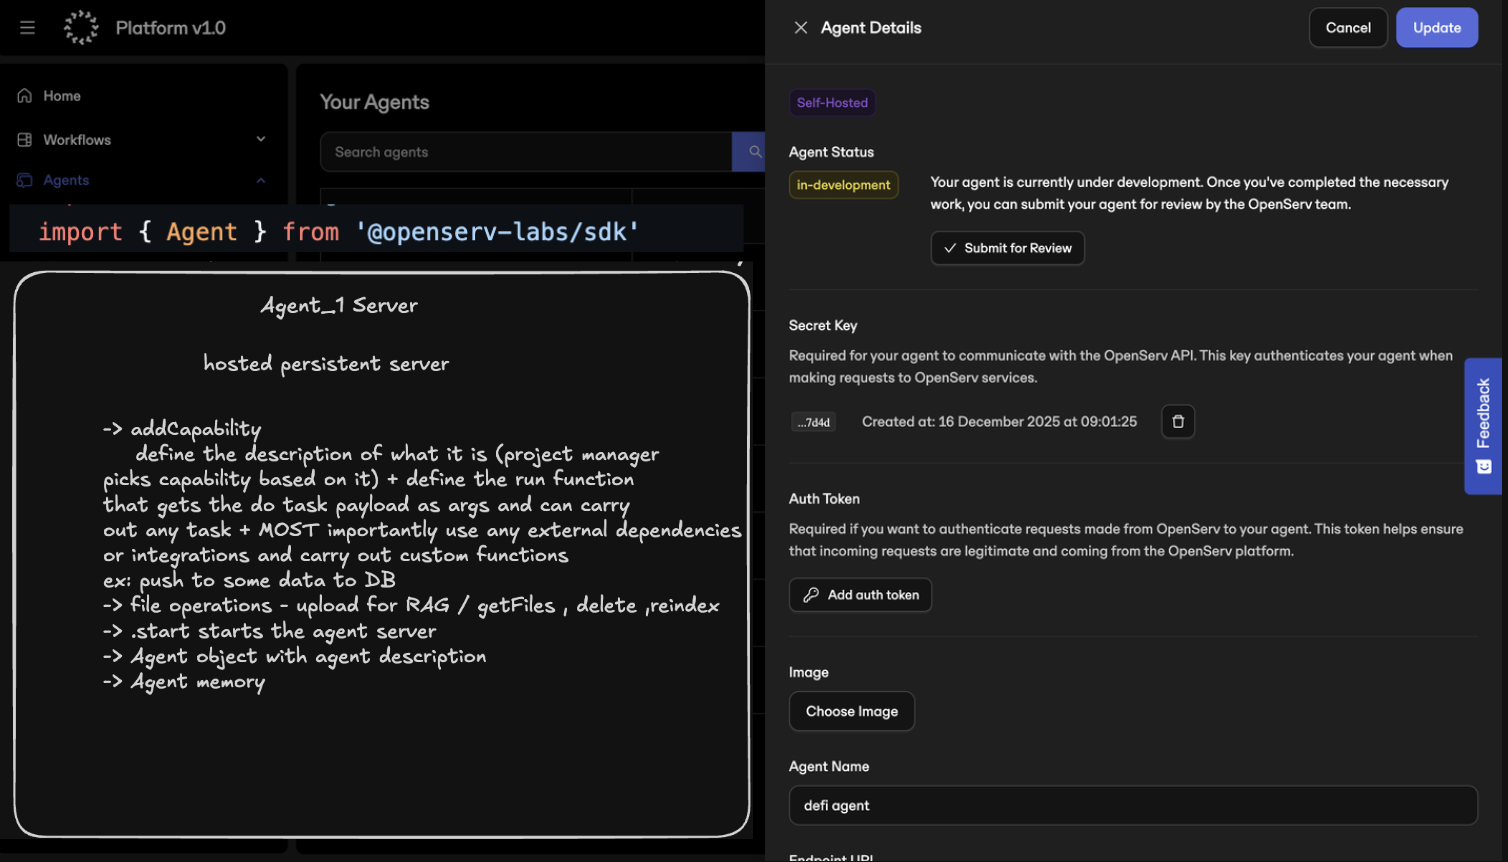This screenshot has width=1508, height=862.
Task: Collapse the Agents section chevron
Action: pyautogui.click(x=261, y=181)
